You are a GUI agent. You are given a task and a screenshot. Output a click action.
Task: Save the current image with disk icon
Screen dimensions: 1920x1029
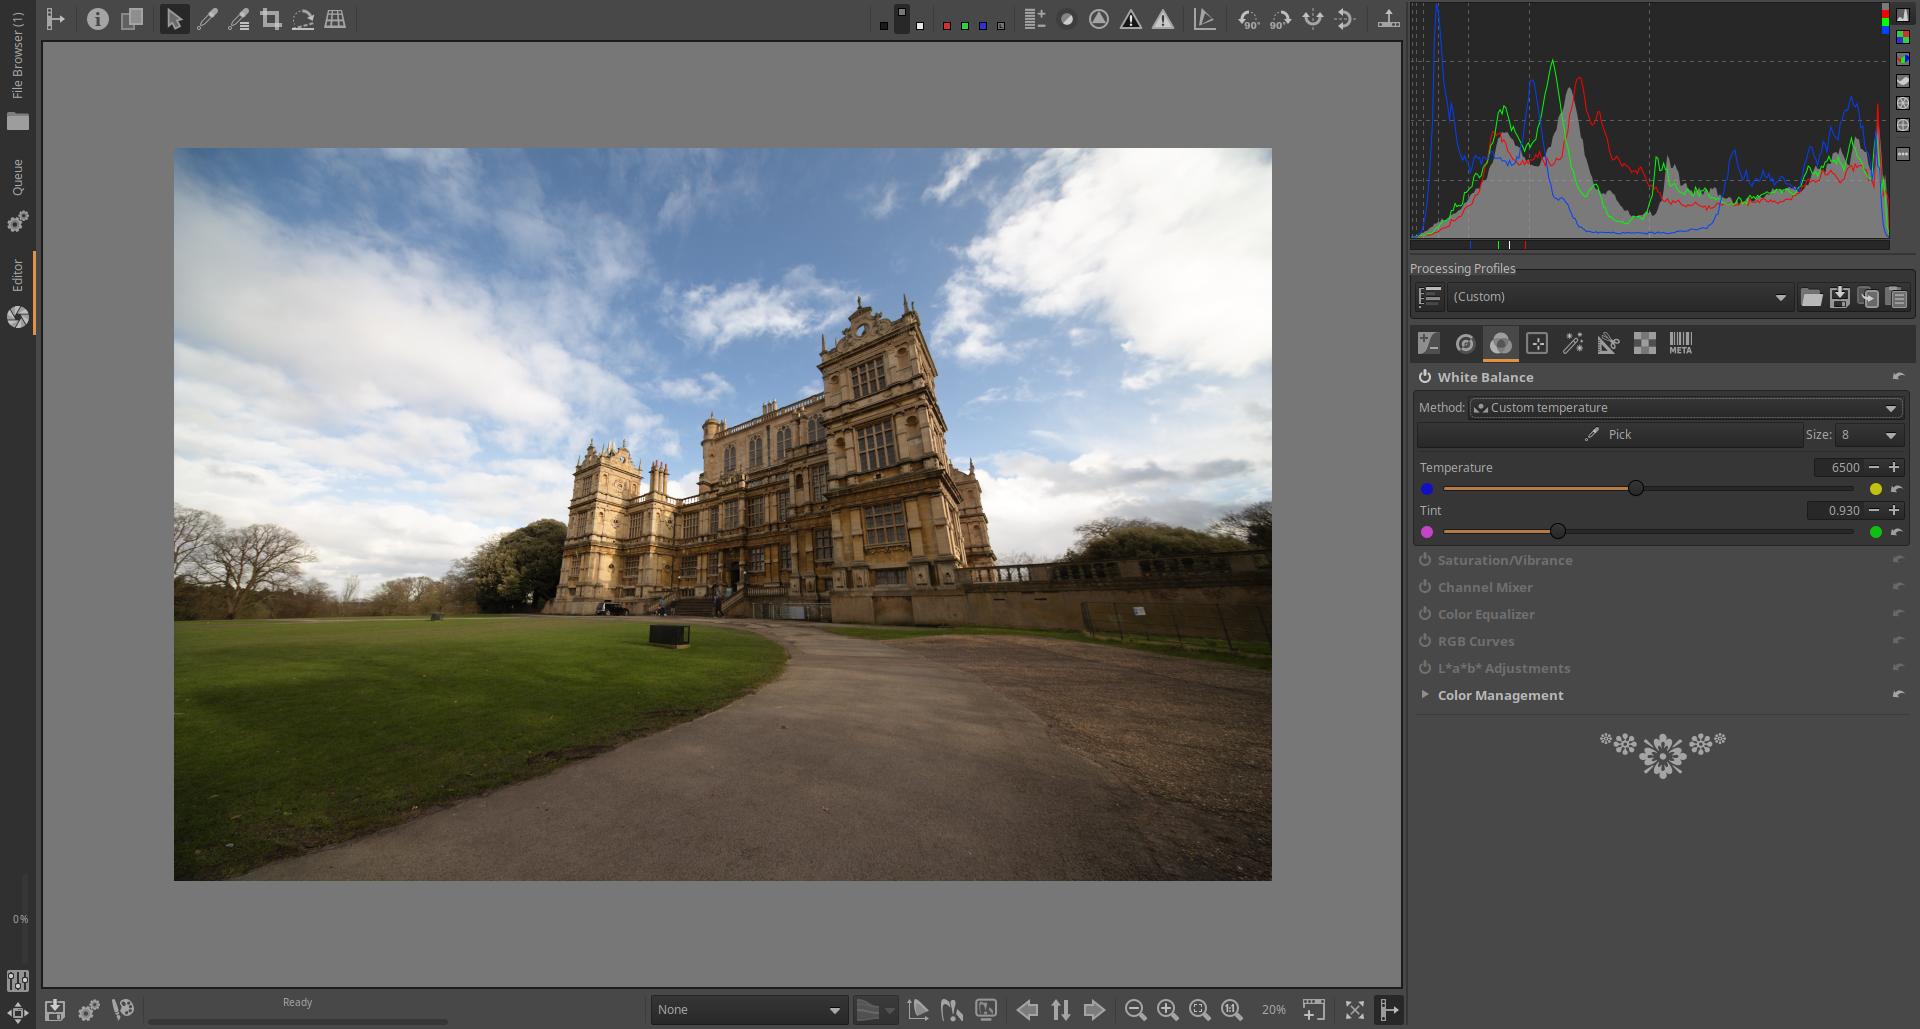(x=55, y=1010)
